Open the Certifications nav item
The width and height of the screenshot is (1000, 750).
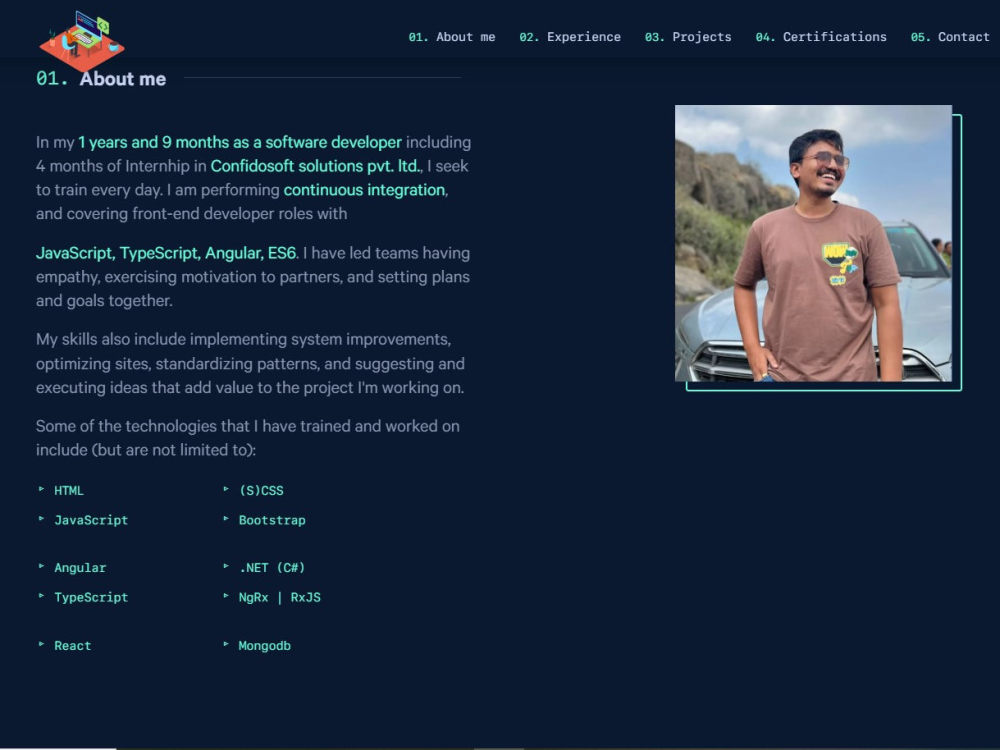[821, 37]
